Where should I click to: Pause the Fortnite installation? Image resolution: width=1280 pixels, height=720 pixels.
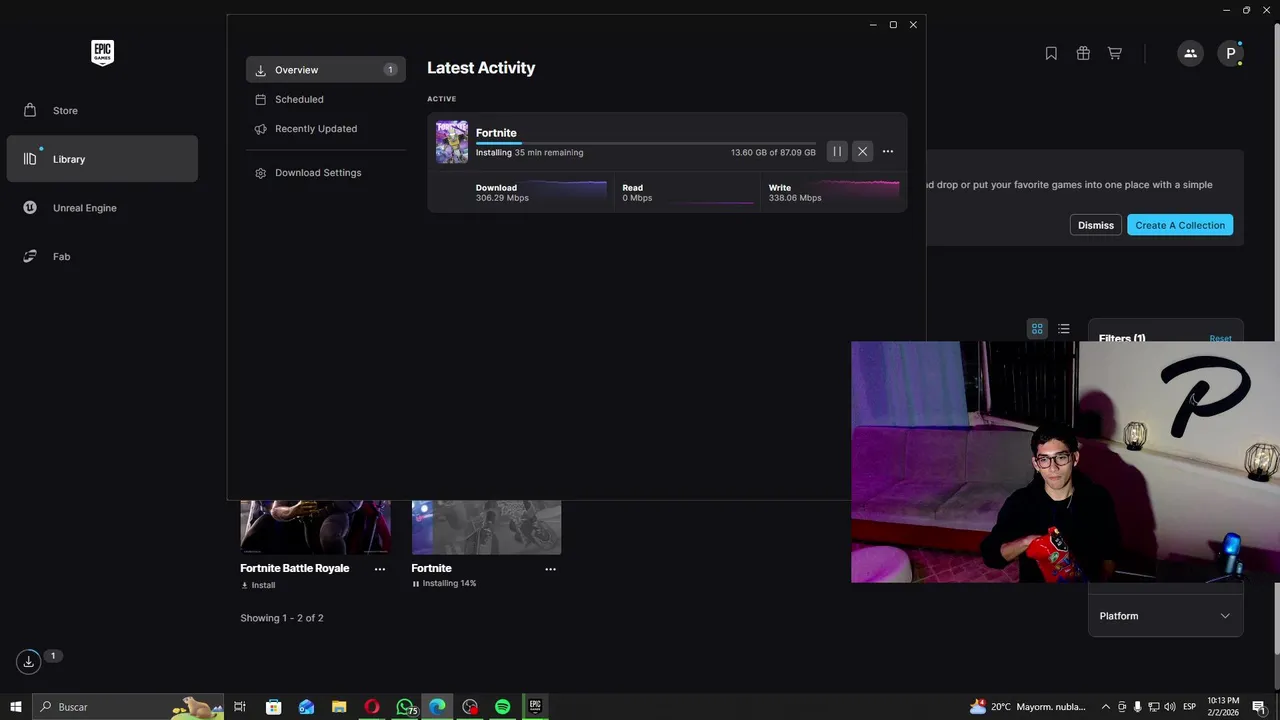point(837,151)
